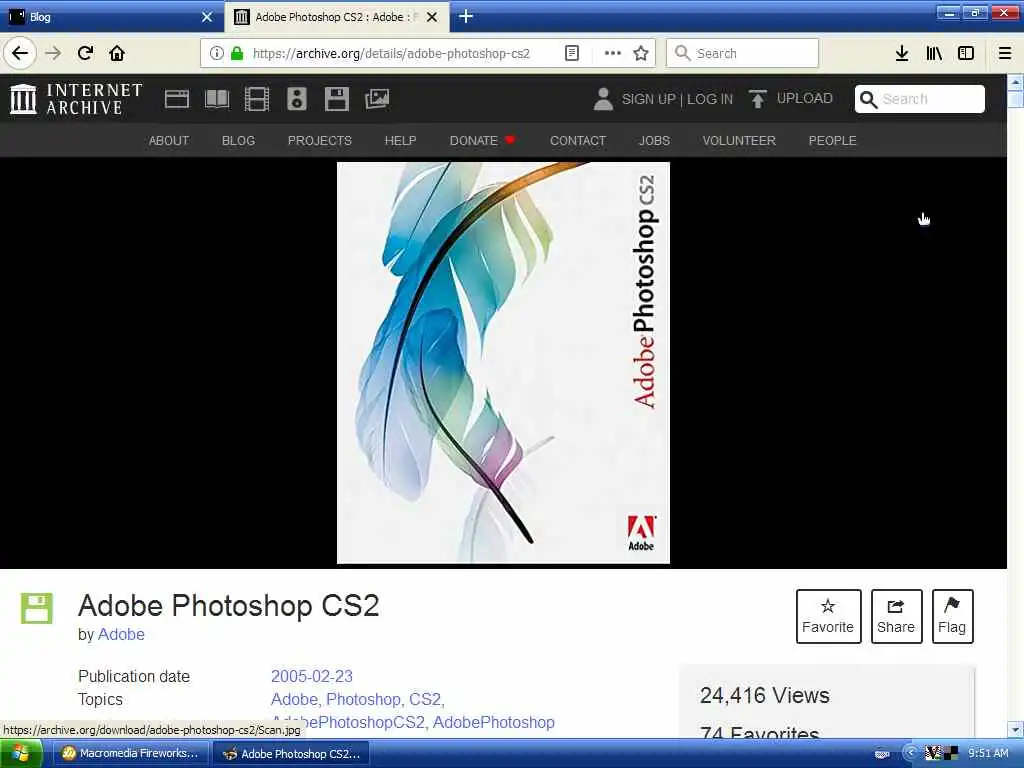Screen dimensions: 1024x768
Task: Click the Favorite button
Action: pos(828,616)
